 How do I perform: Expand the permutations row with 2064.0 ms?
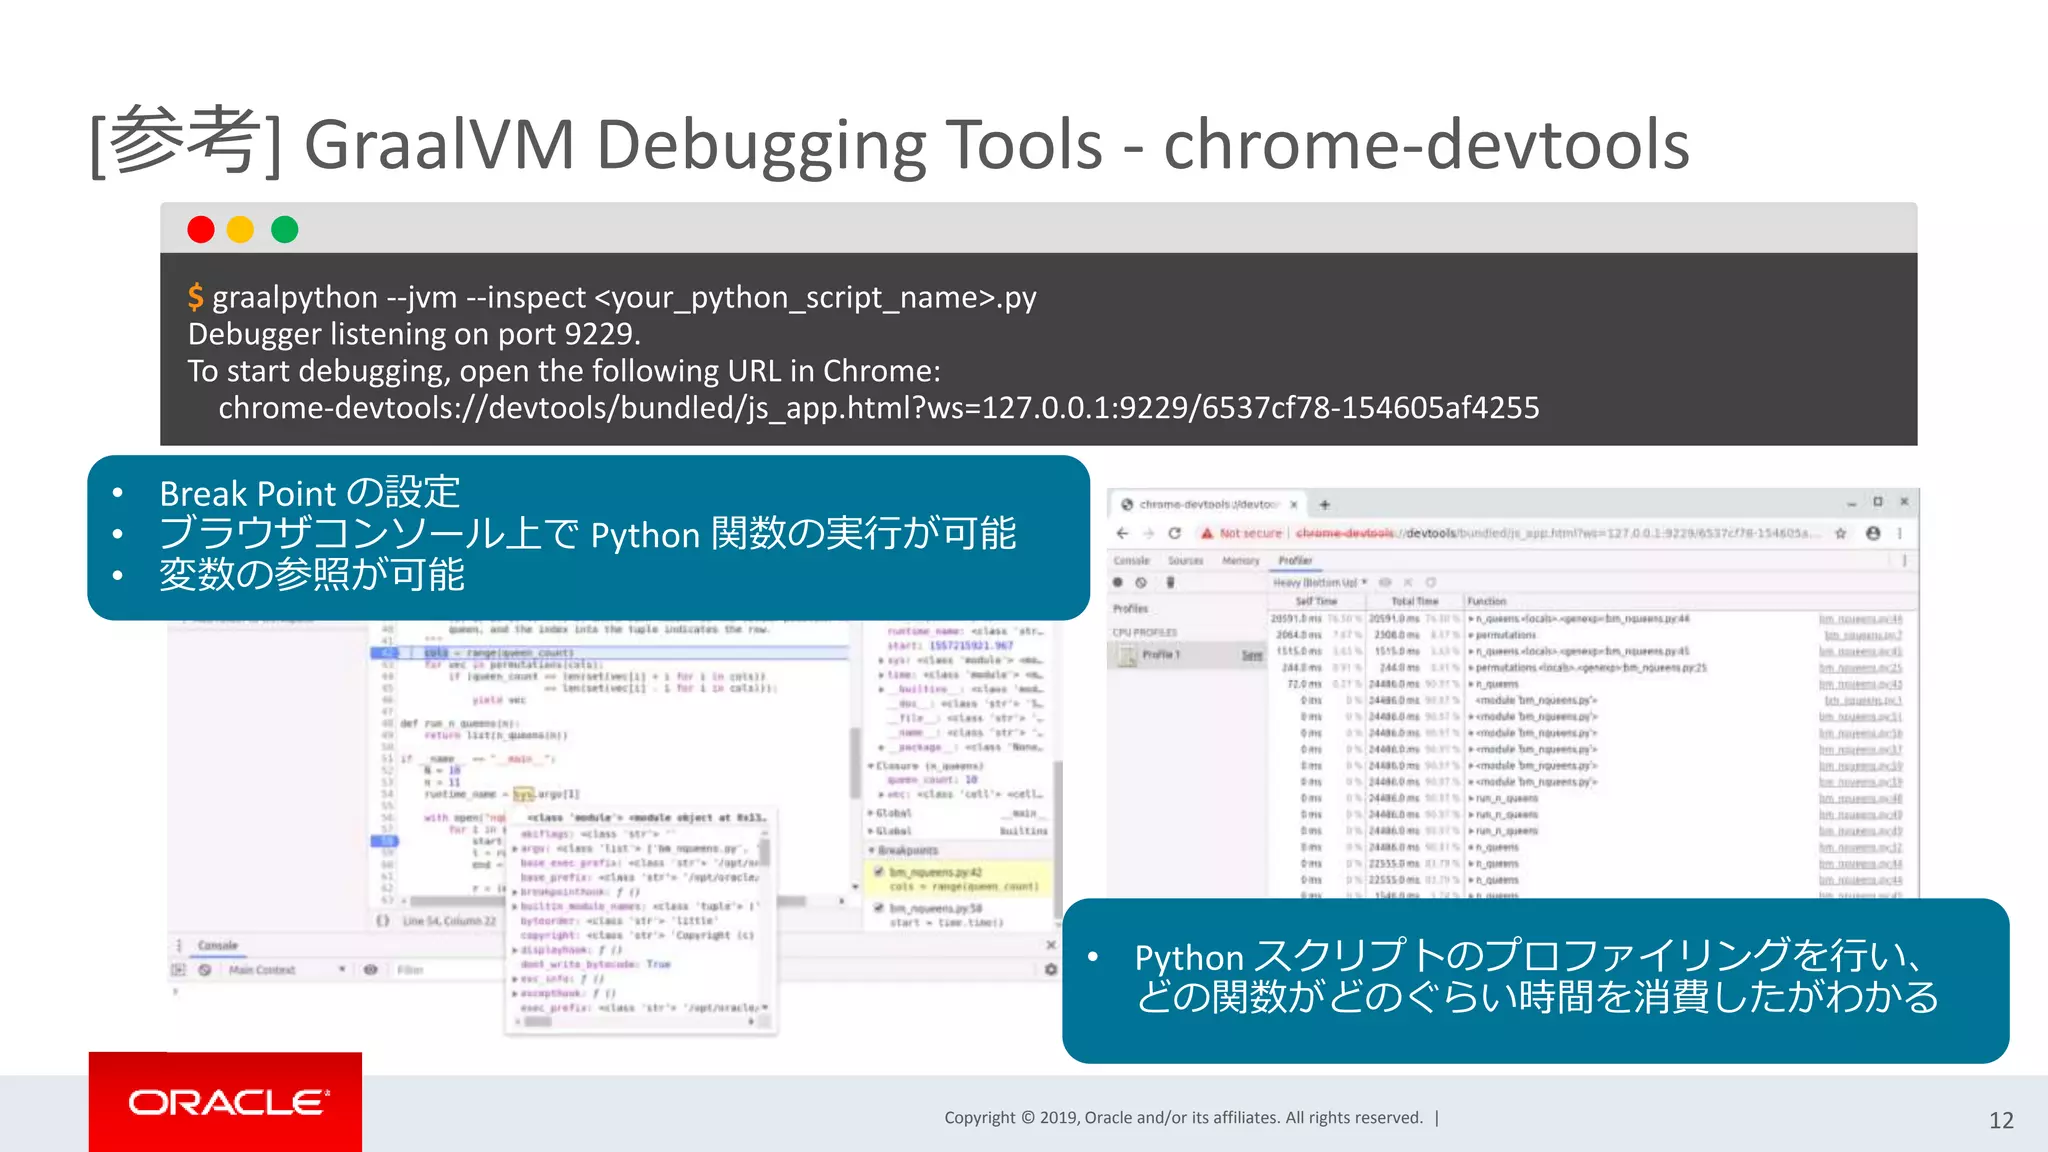pyautogui.click(x=1471, y=635)
